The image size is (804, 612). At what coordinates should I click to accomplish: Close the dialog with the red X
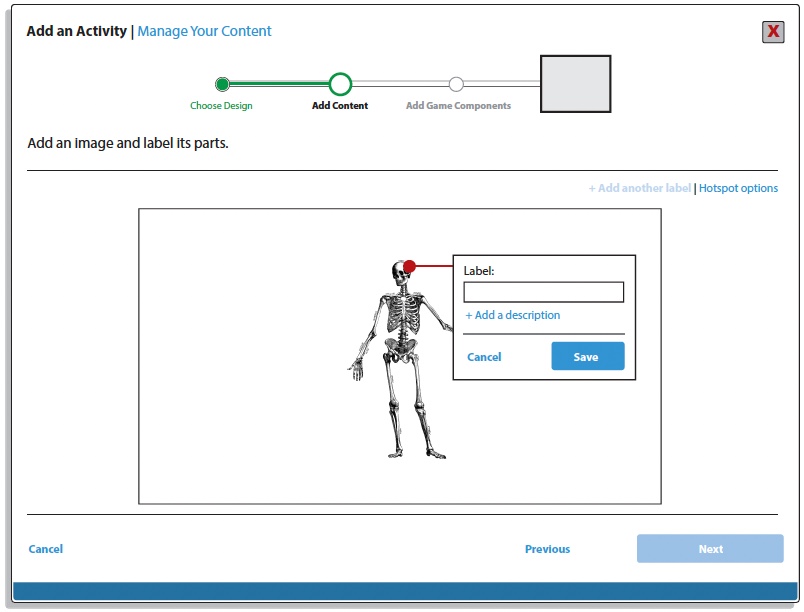773,32
